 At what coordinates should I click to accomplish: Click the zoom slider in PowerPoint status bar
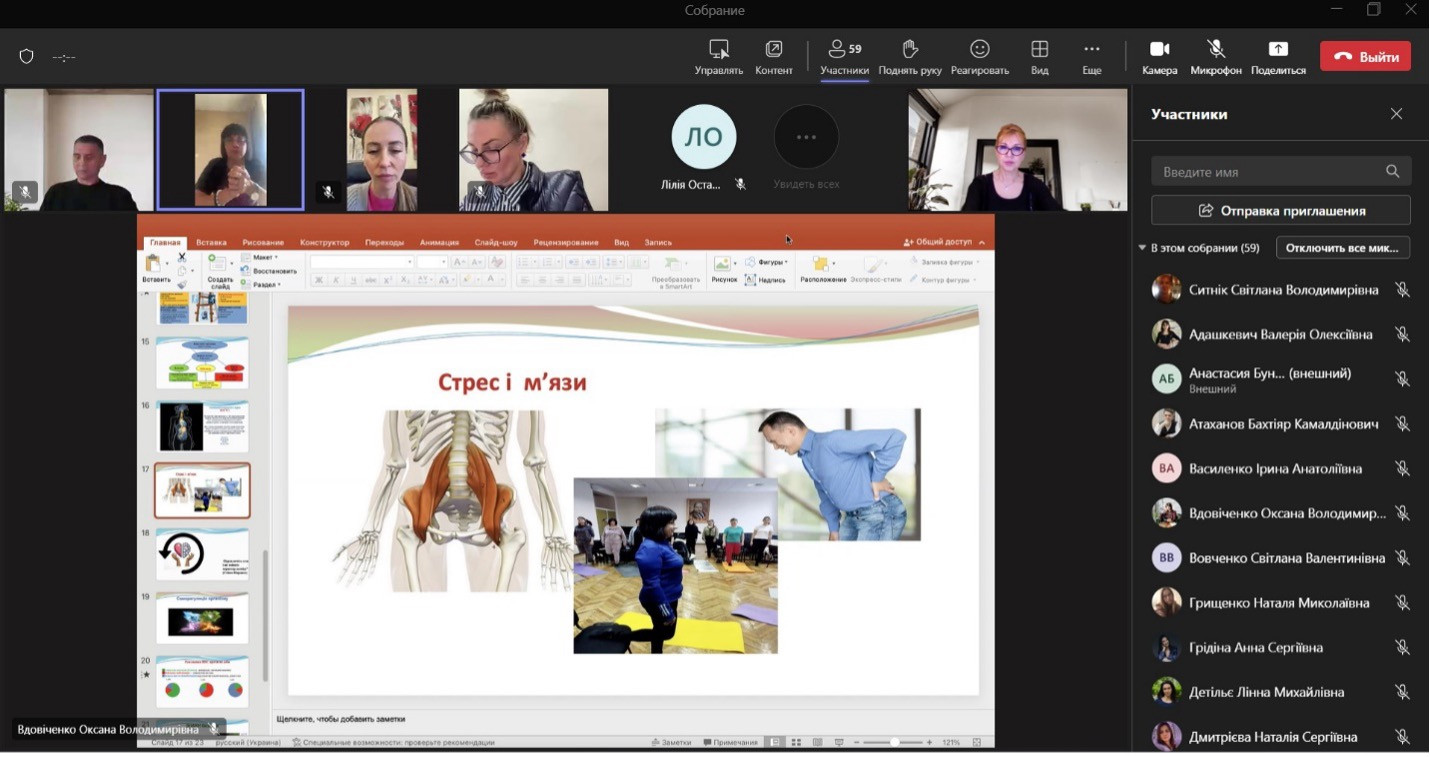(892, 742)
